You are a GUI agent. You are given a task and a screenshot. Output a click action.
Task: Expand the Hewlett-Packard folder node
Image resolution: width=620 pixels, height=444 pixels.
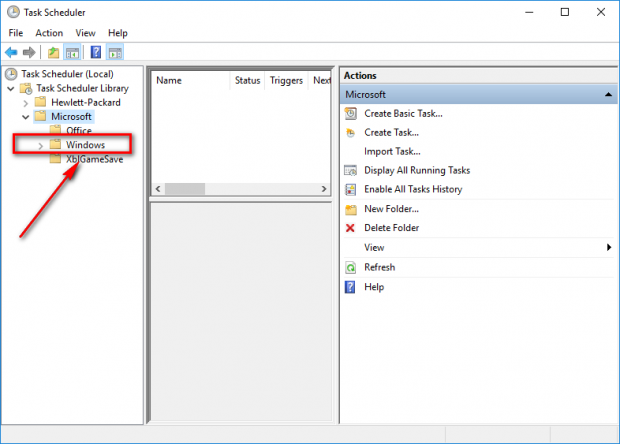click(26, 103)
